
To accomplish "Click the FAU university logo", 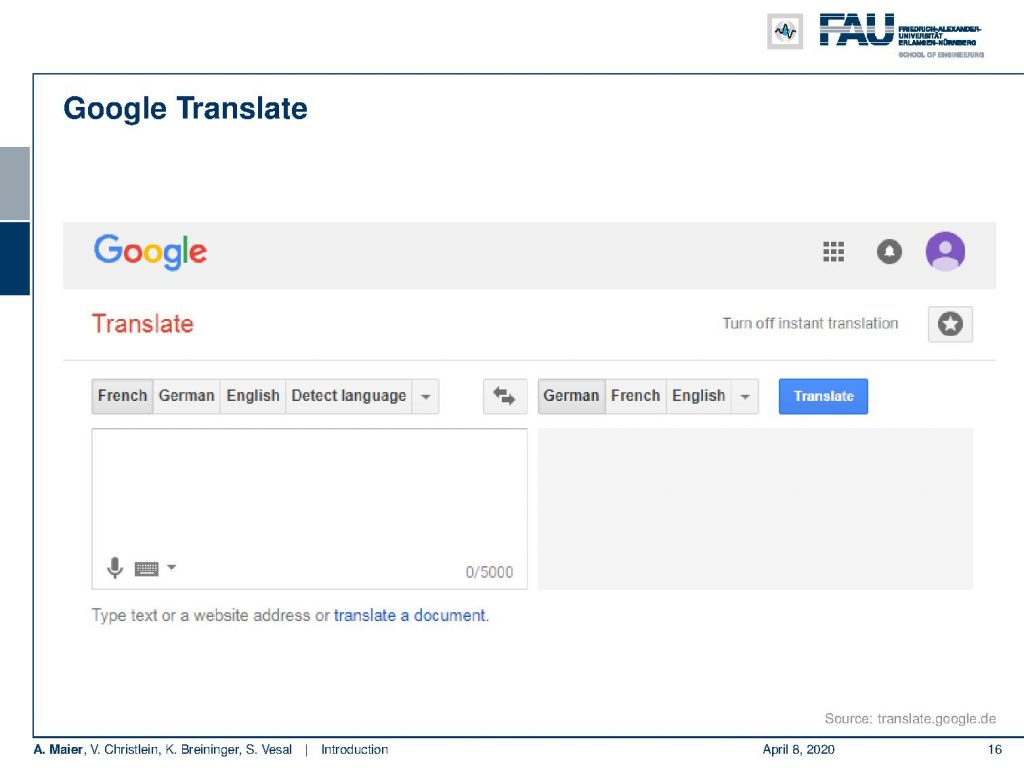I will [x=901, y=34].
